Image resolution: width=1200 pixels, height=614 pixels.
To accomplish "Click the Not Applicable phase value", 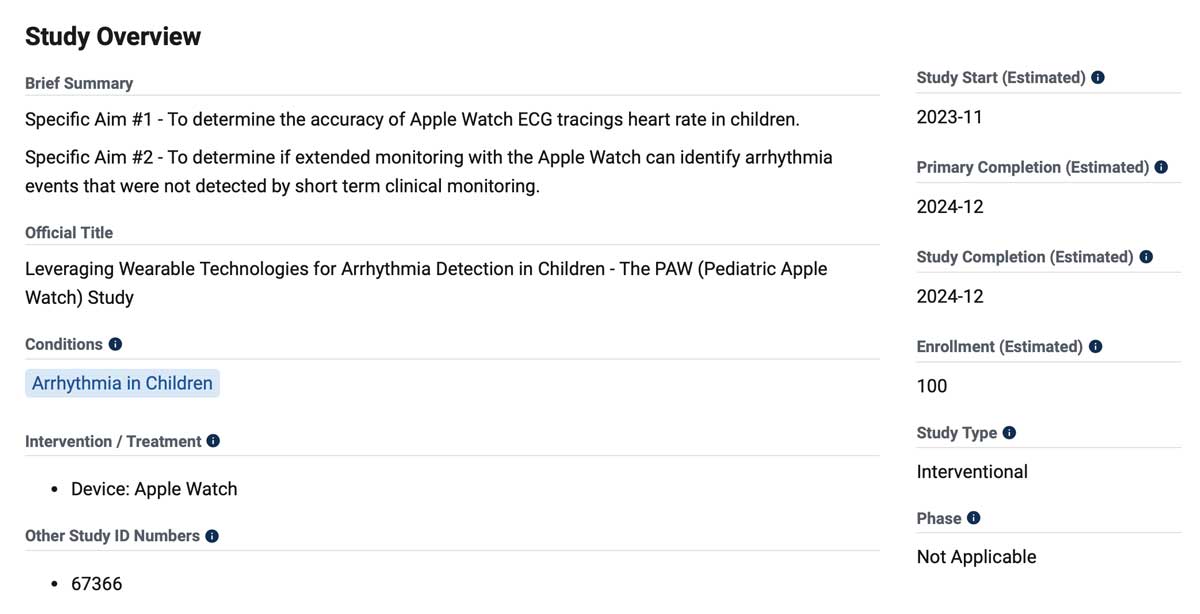I will click(x=976, y=556).
